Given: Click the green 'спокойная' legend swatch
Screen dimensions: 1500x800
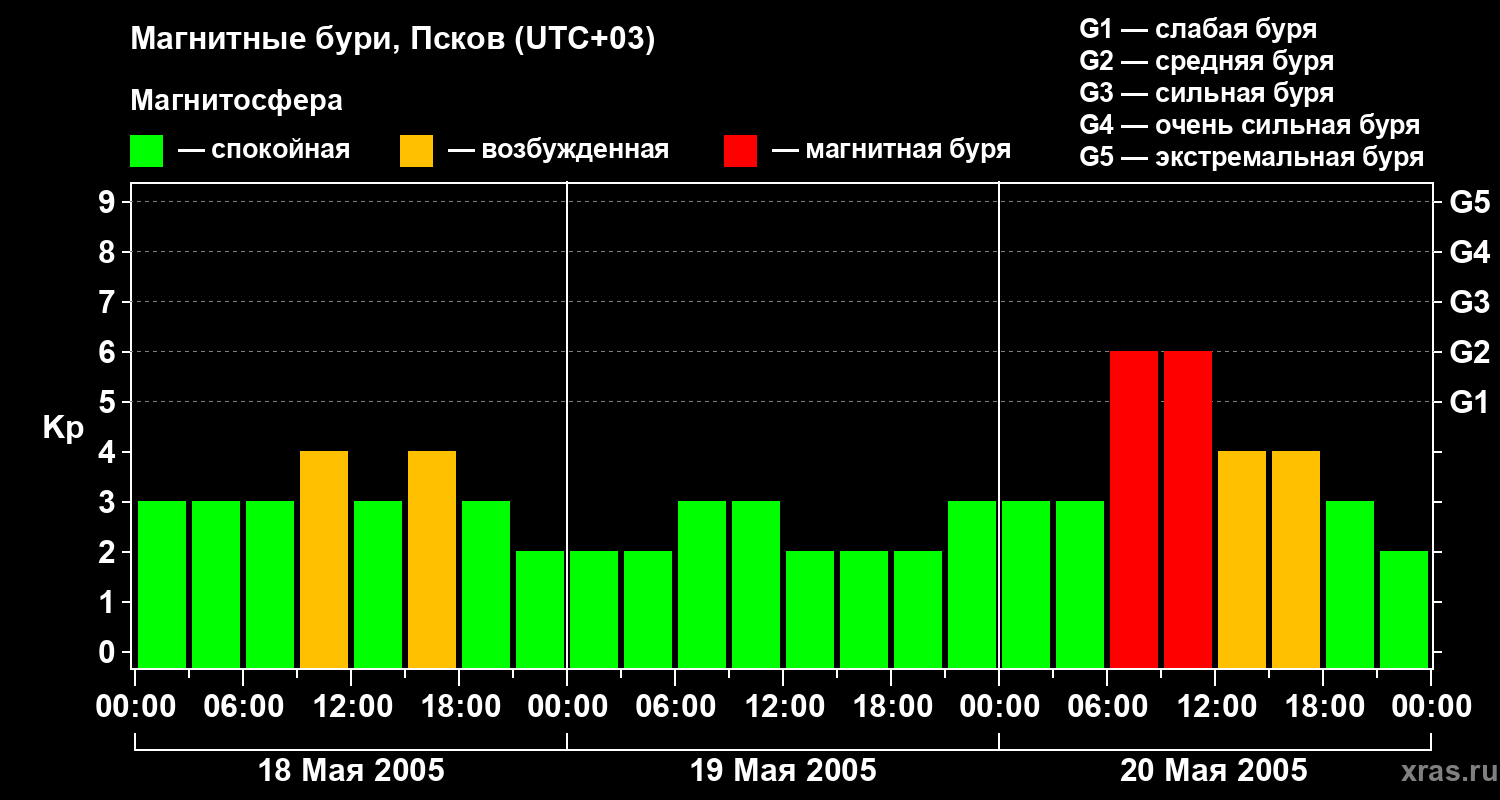Looking at the screenshot, I should (x=146, y=151).
